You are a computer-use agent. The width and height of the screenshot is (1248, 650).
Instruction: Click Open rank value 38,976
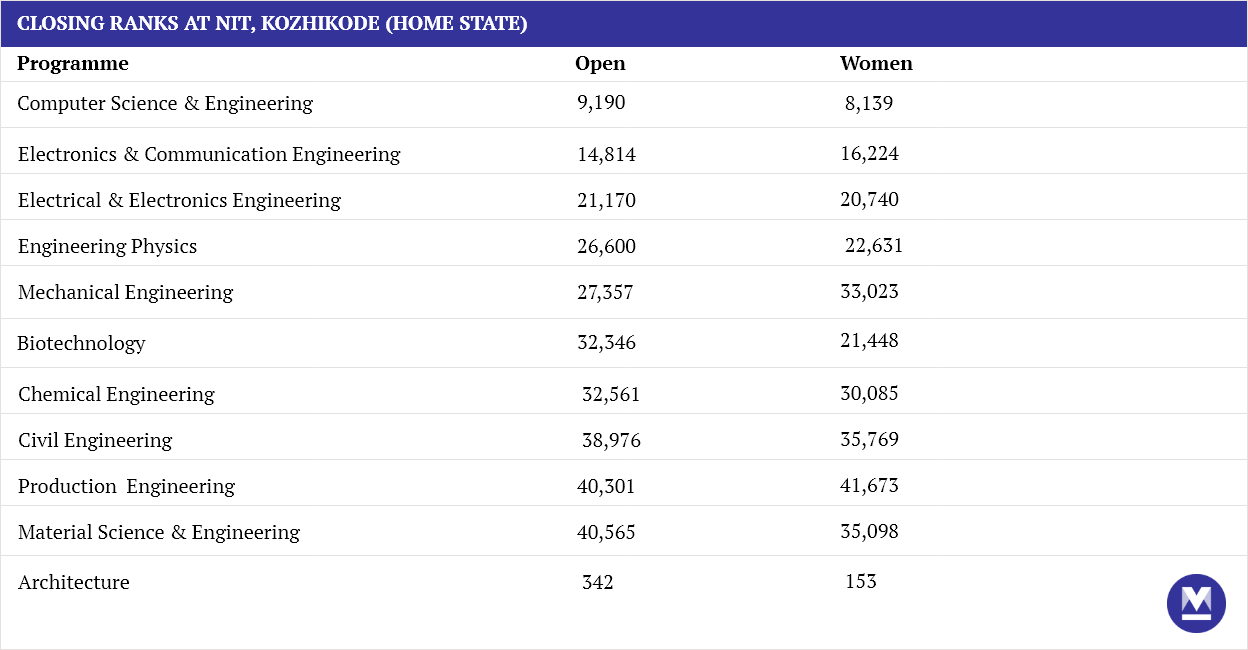(611, 441)
